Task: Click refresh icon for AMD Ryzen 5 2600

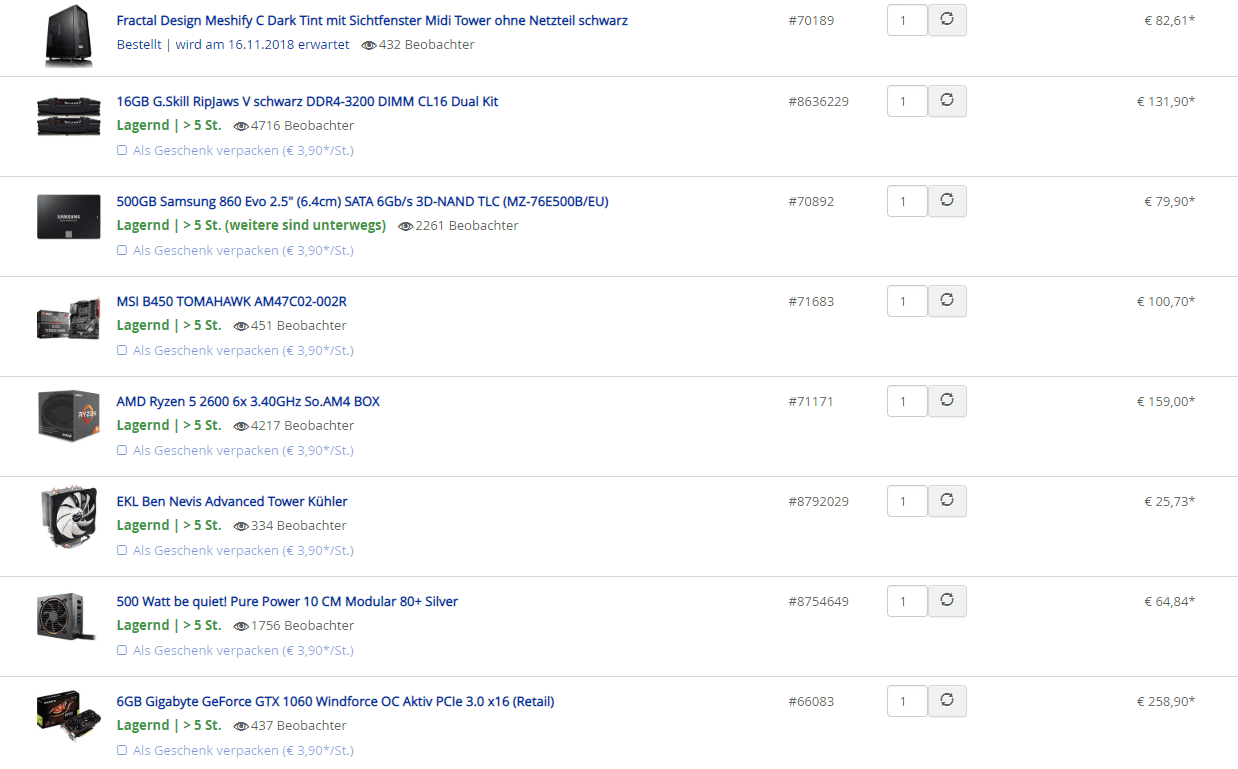Action: pyautogui.click(x=947, y=401)
